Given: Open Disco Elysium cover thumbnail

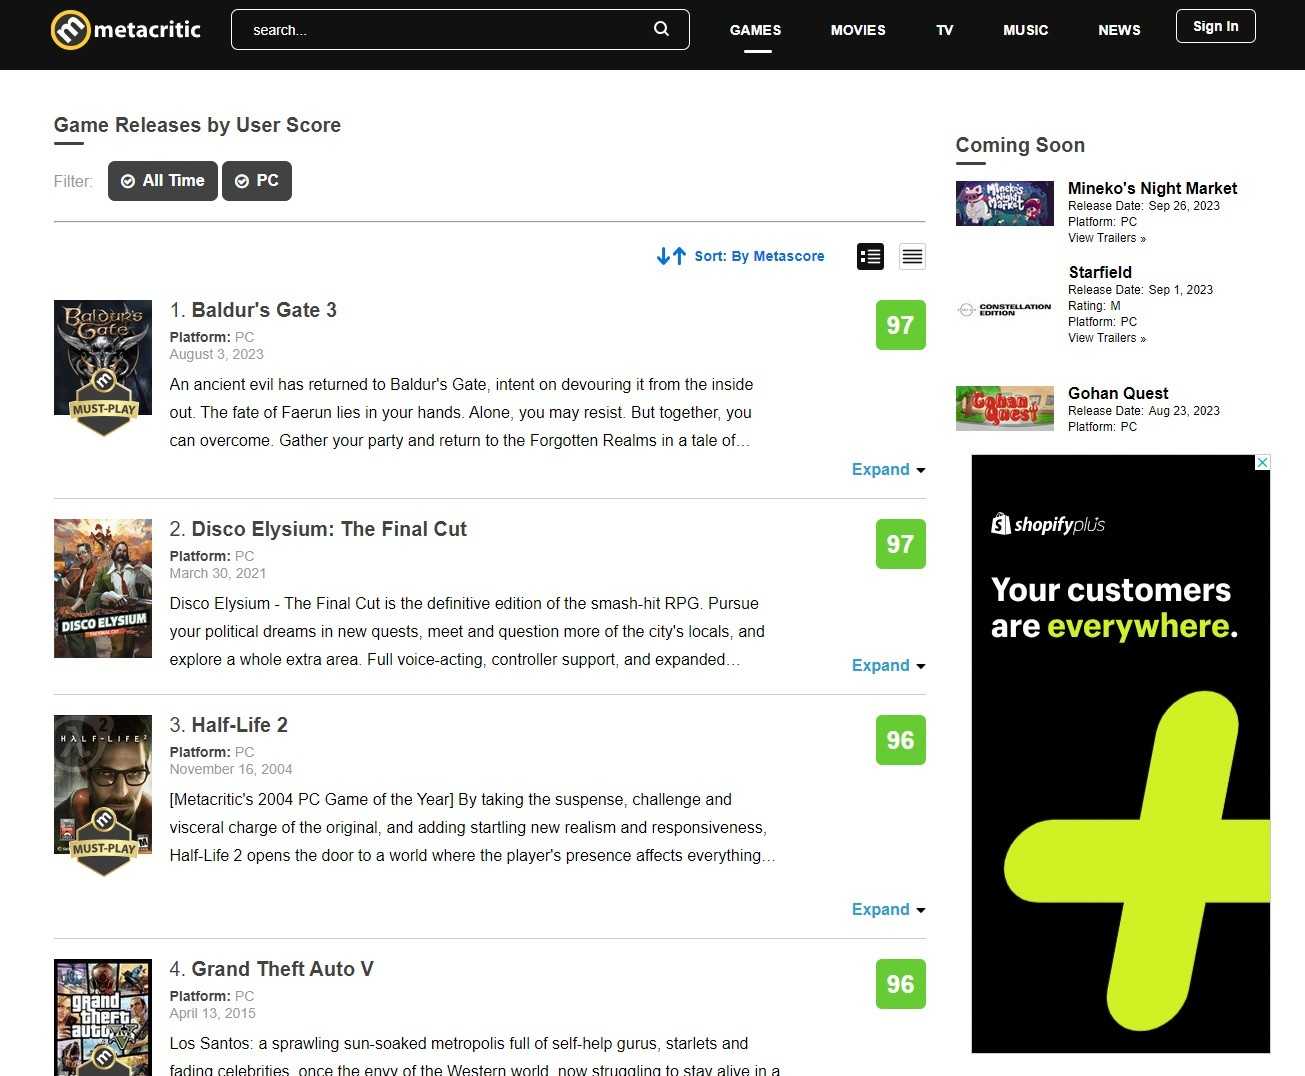Looking at the screenshot, I should pyautogui.click(x=103, y=588).
